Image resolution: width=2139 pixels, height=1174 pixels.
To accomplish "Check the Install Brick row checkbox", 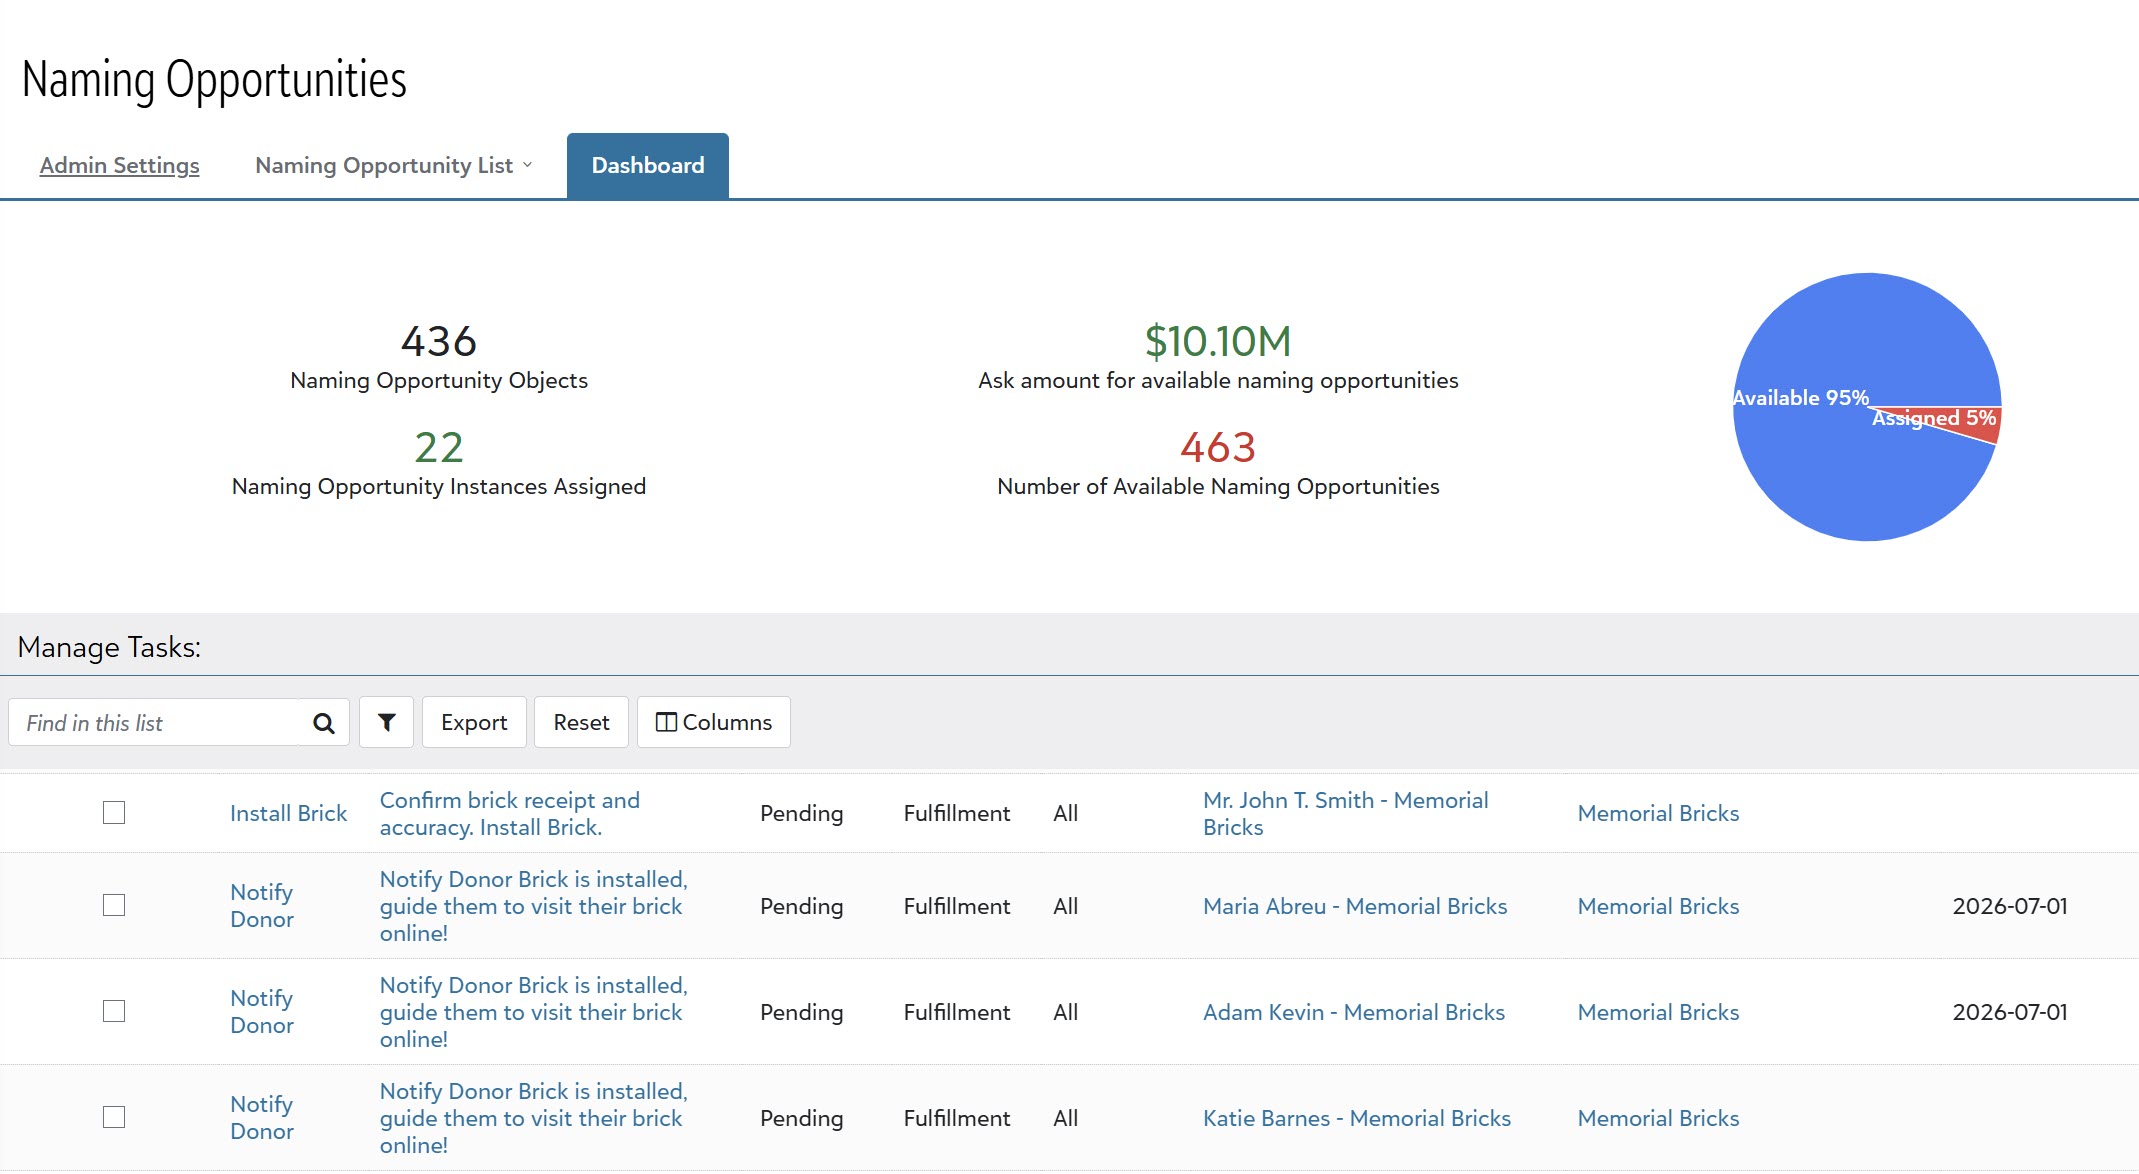I will pyautogui.click(x=114, y=813).
